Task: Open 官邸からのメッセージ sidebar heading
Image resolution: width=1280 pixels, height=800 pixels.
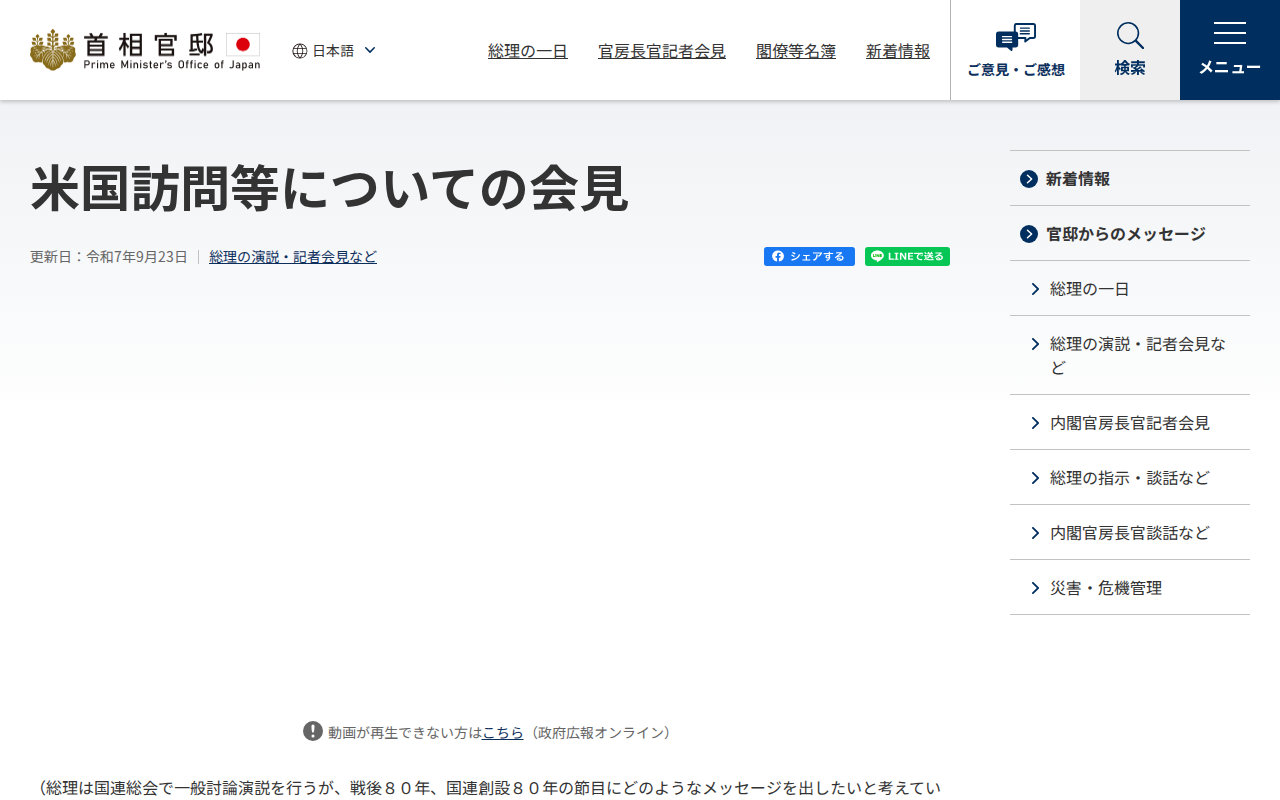Action: [x=1126, y=234]
